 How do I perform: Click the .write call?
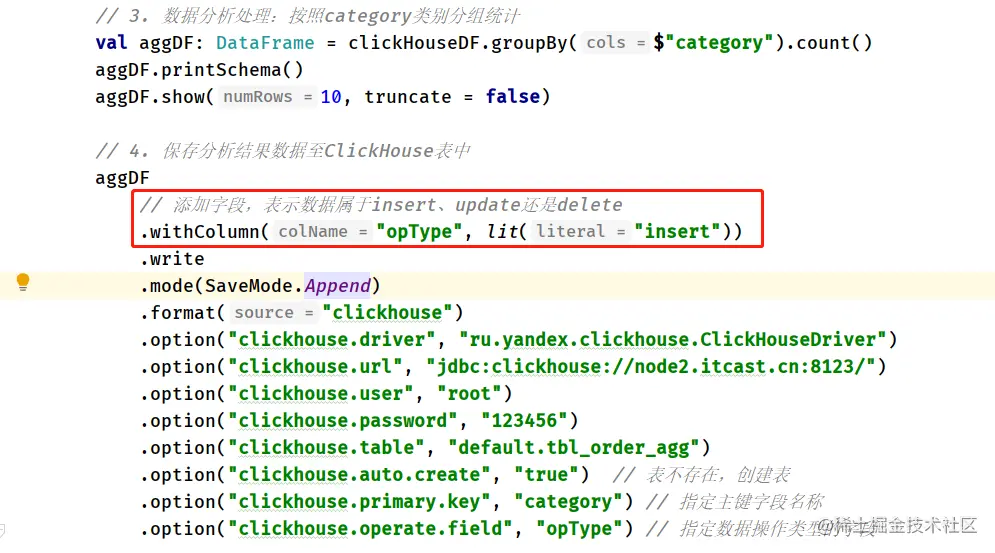[x=172, y=259]
